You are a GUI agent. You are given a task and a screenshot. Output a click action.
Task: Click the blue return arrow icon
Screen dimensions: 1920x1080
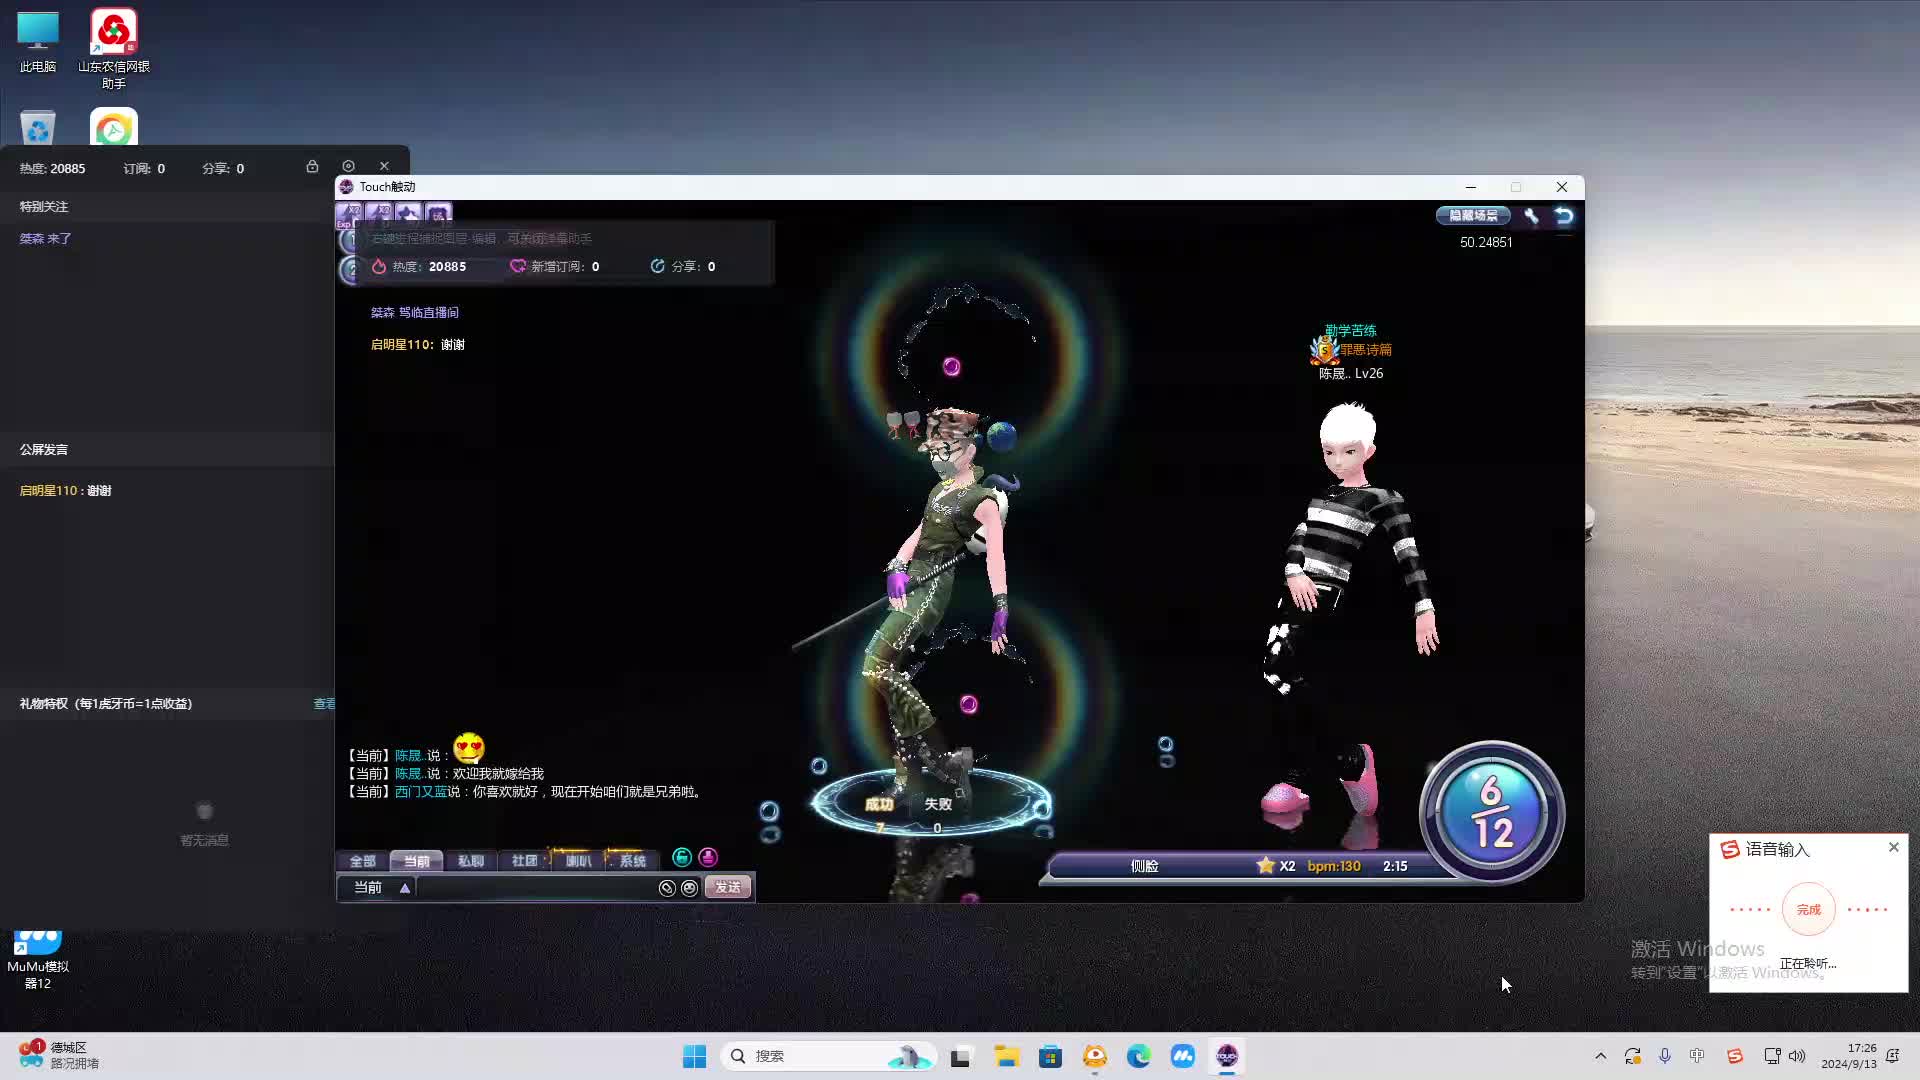(1564, 215)
